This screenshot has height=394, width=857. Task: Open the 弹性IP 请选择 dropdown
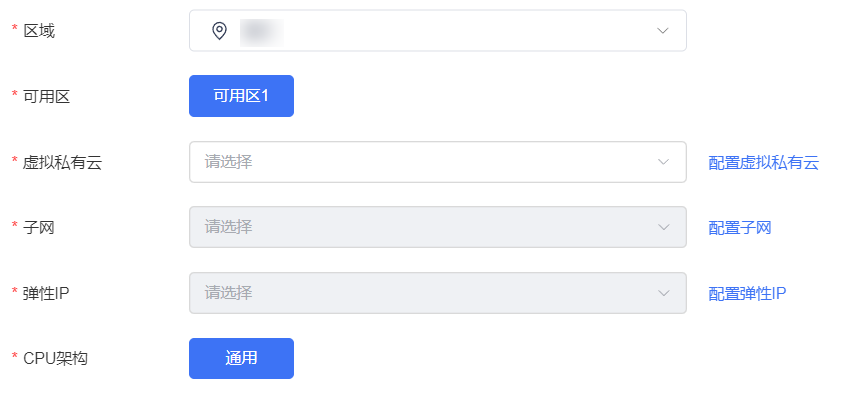[x=437, y=293]
